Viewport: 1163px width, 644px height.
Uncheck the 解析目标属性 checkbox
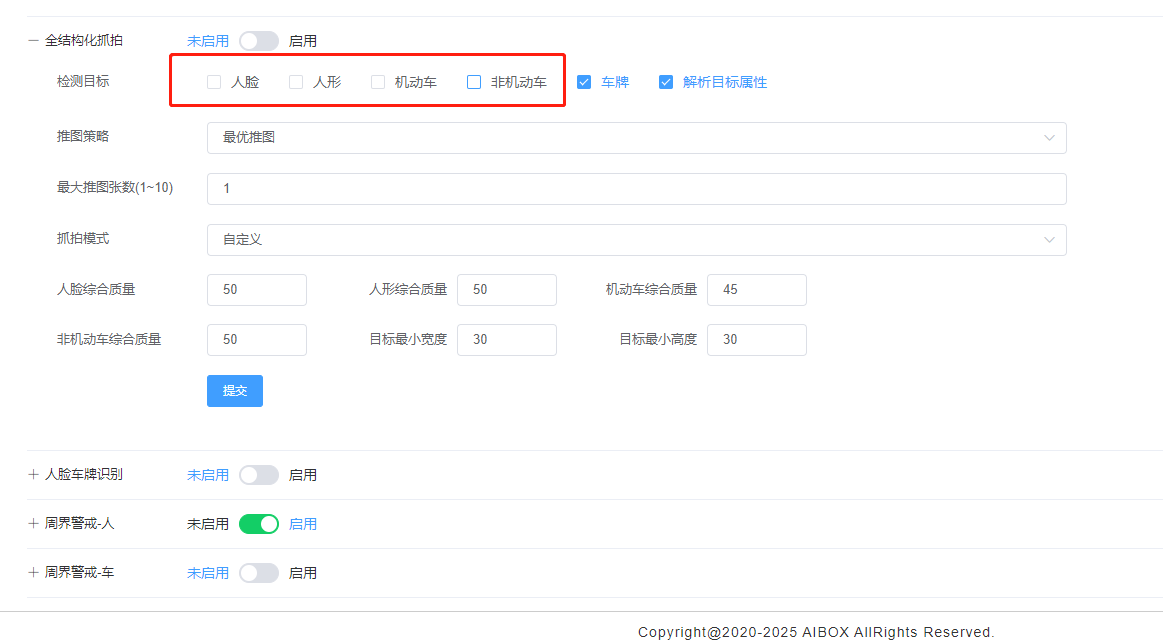click(x=666, y=81)
